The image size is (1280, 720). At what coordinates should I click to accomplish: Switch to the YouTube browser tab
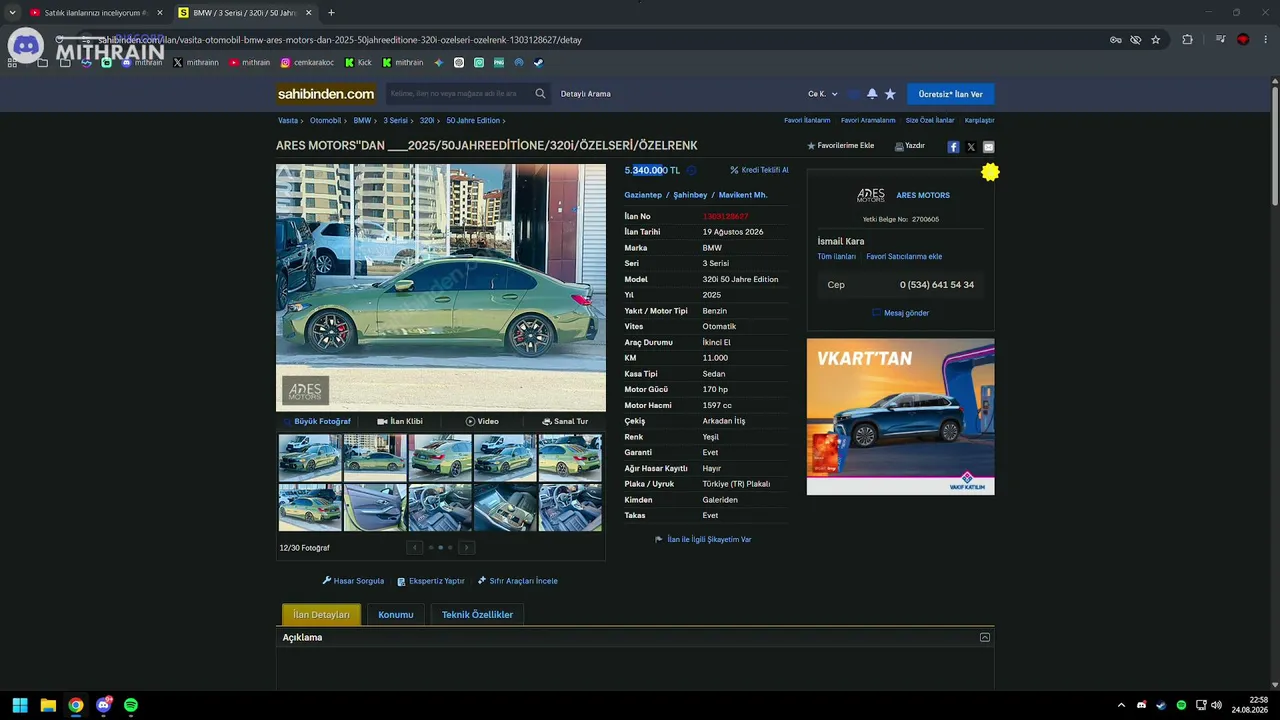(95, 13)
